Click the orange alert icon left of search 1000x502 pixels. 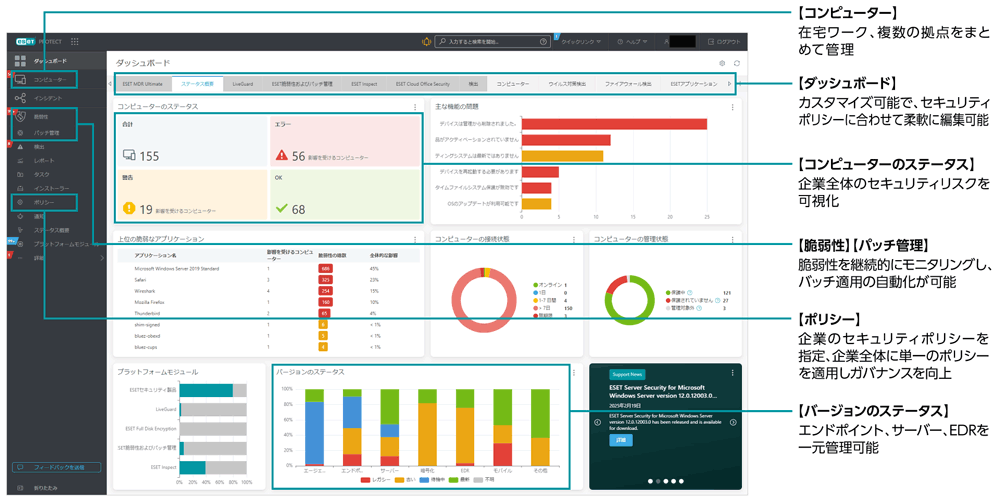pos(425,42)
